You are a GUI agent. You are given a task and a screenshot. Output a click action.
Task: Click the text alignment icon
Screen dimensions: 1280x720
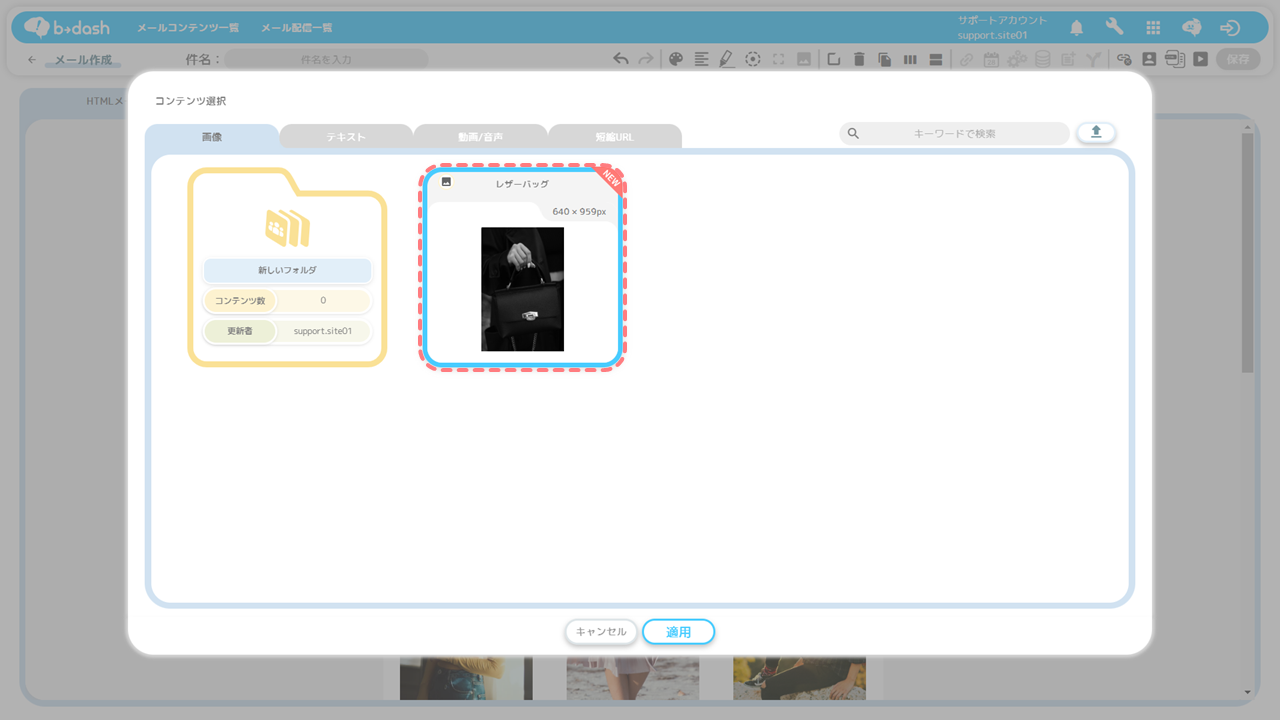tap(701, 59)
